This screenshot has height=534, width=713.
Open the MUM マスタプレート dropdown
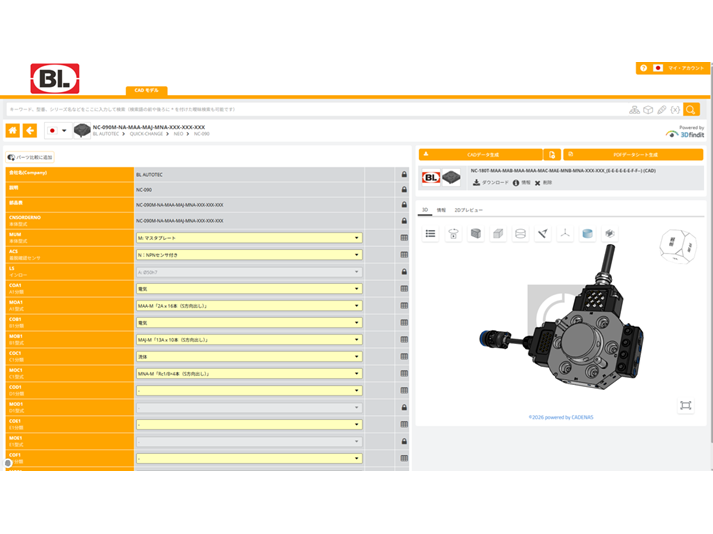[x=249, y=238]
